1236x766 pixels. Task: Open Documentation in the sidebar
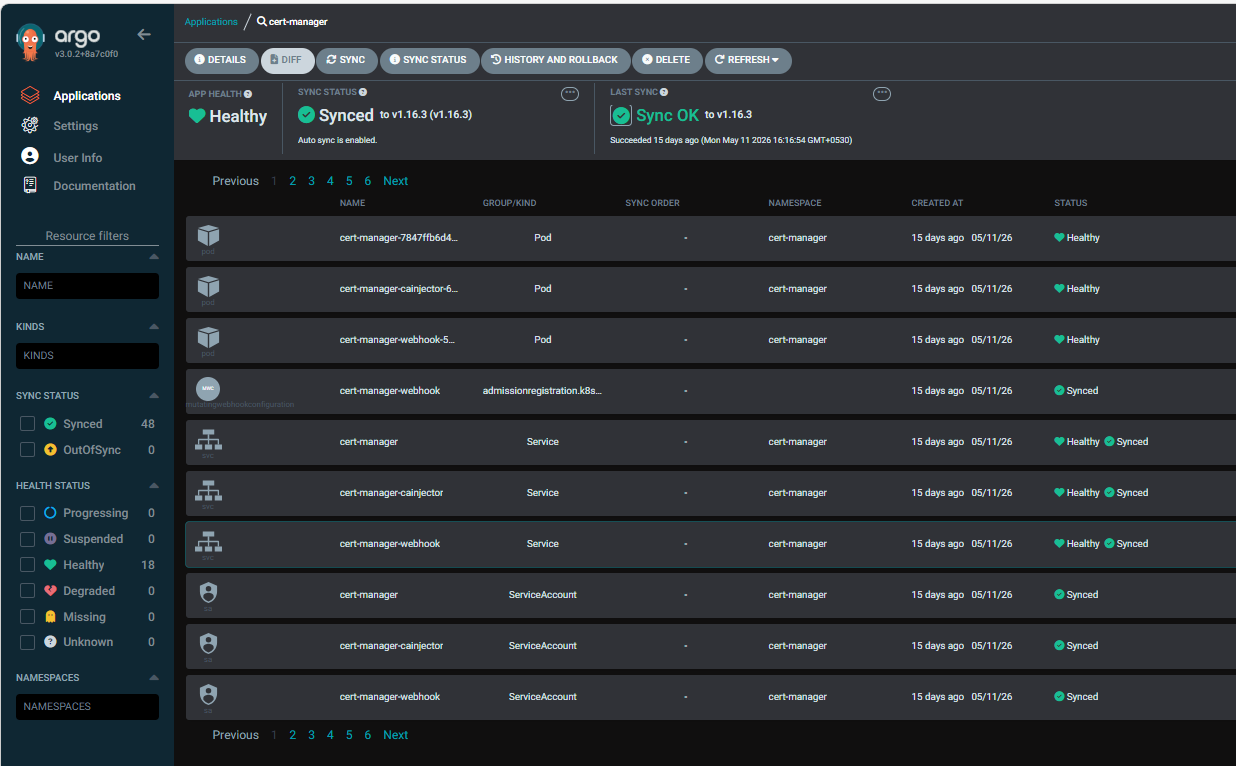click(94, 186)
